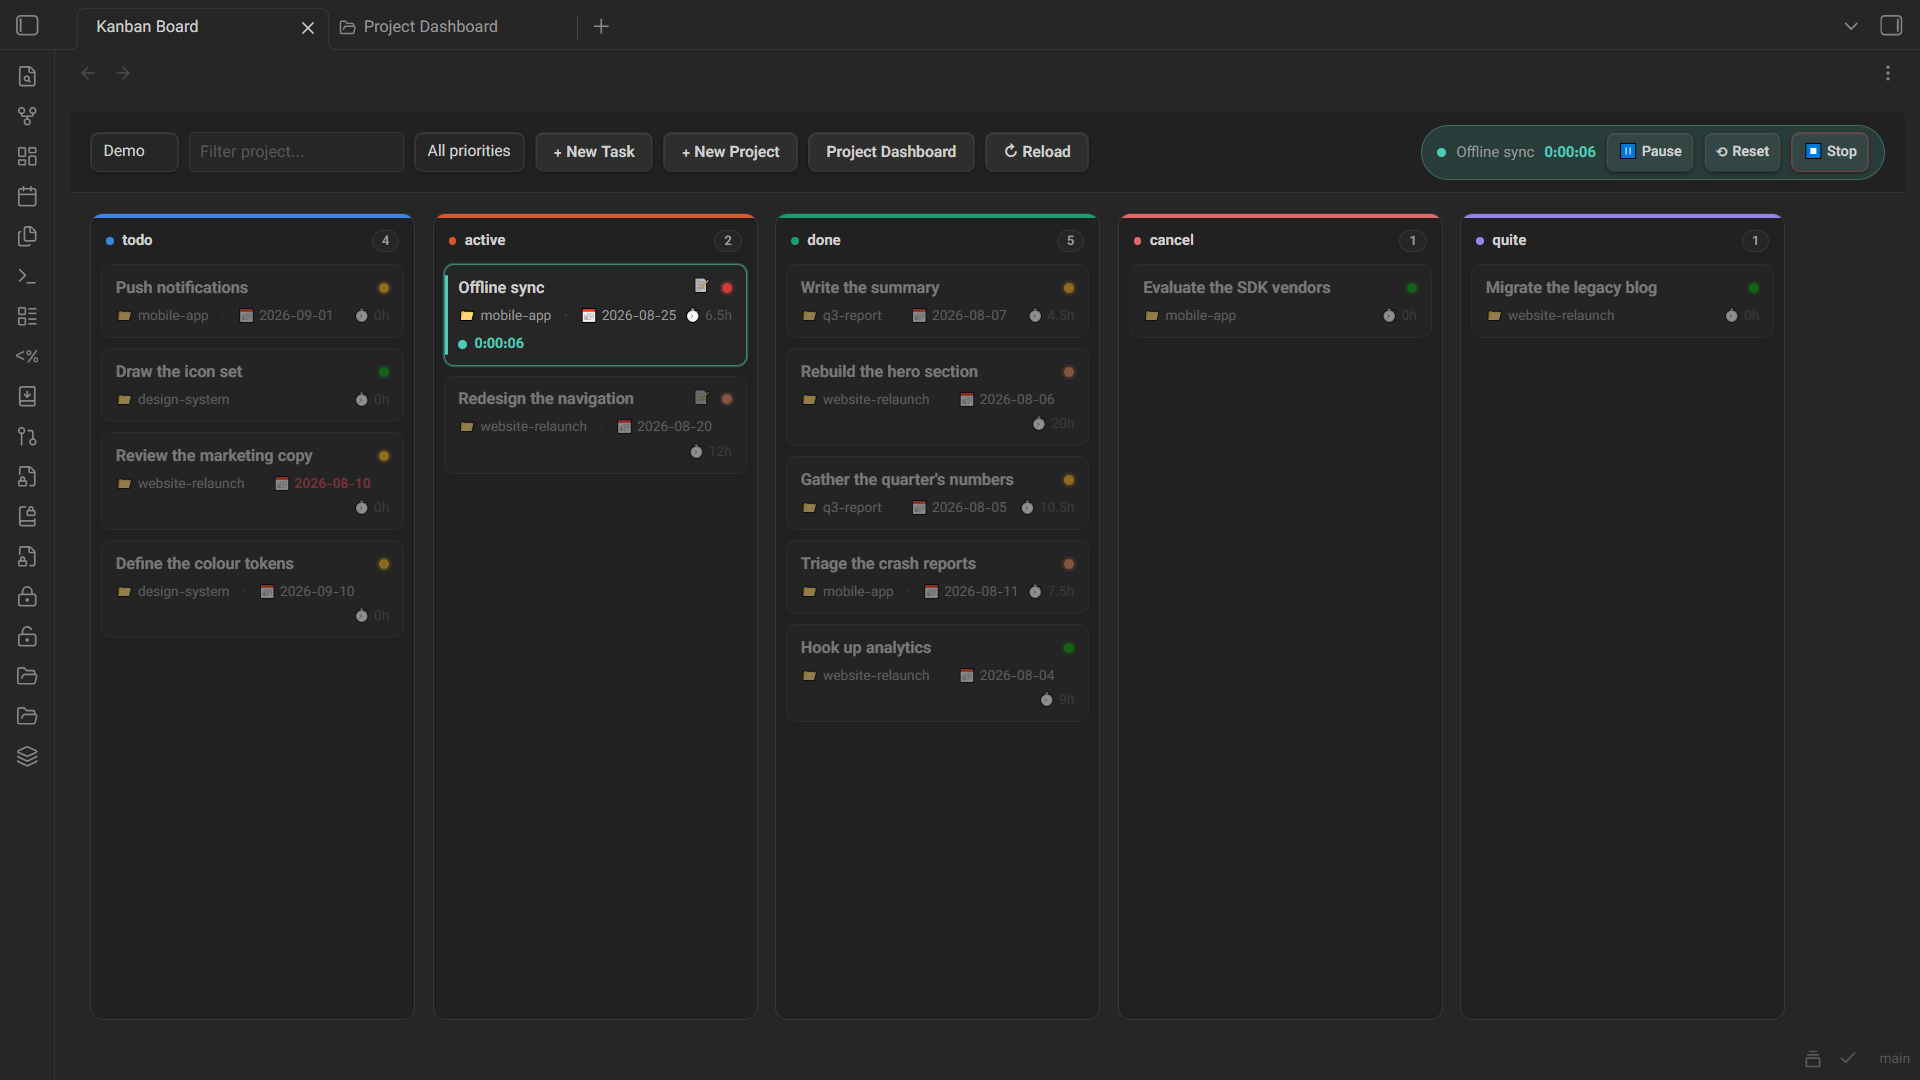Toggle the left sidebar panel icon
1920x1080 pixels.
click(28, 26)
